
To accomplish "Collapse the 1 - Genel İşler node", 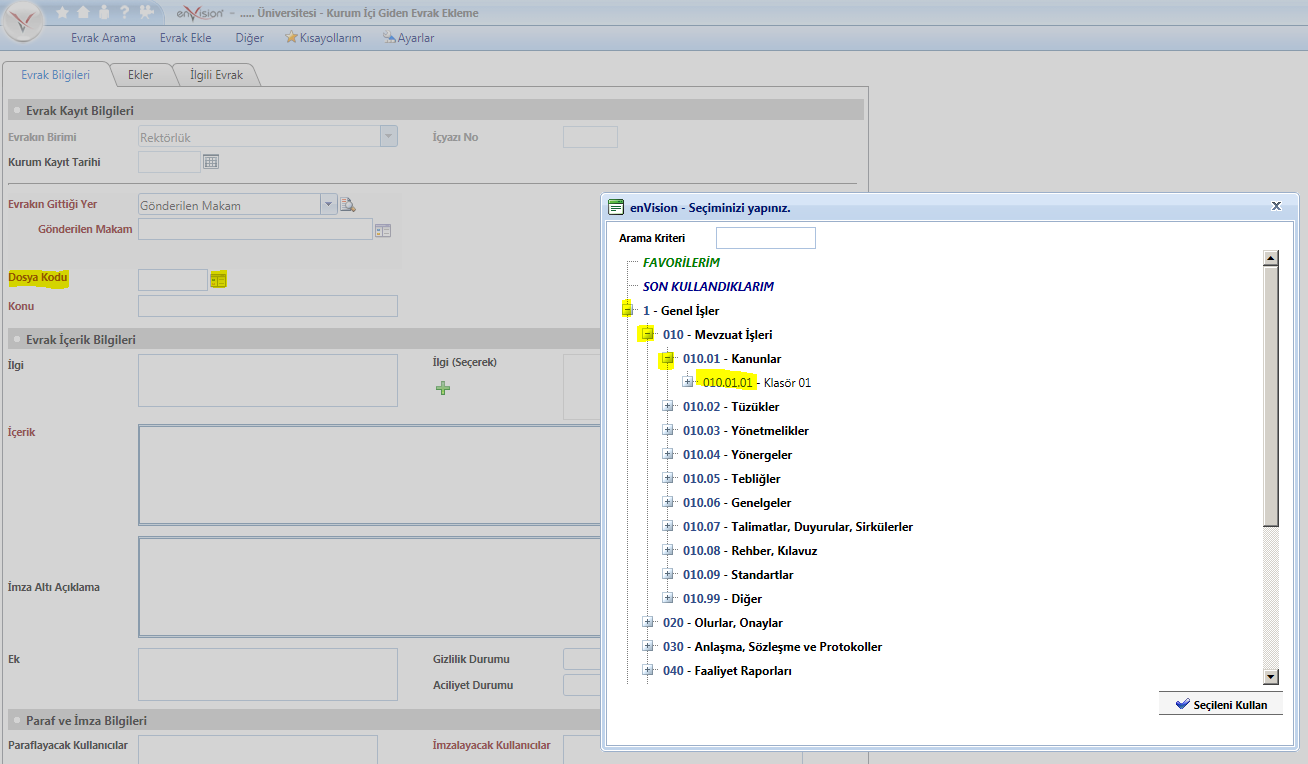I will pos(627,310).
